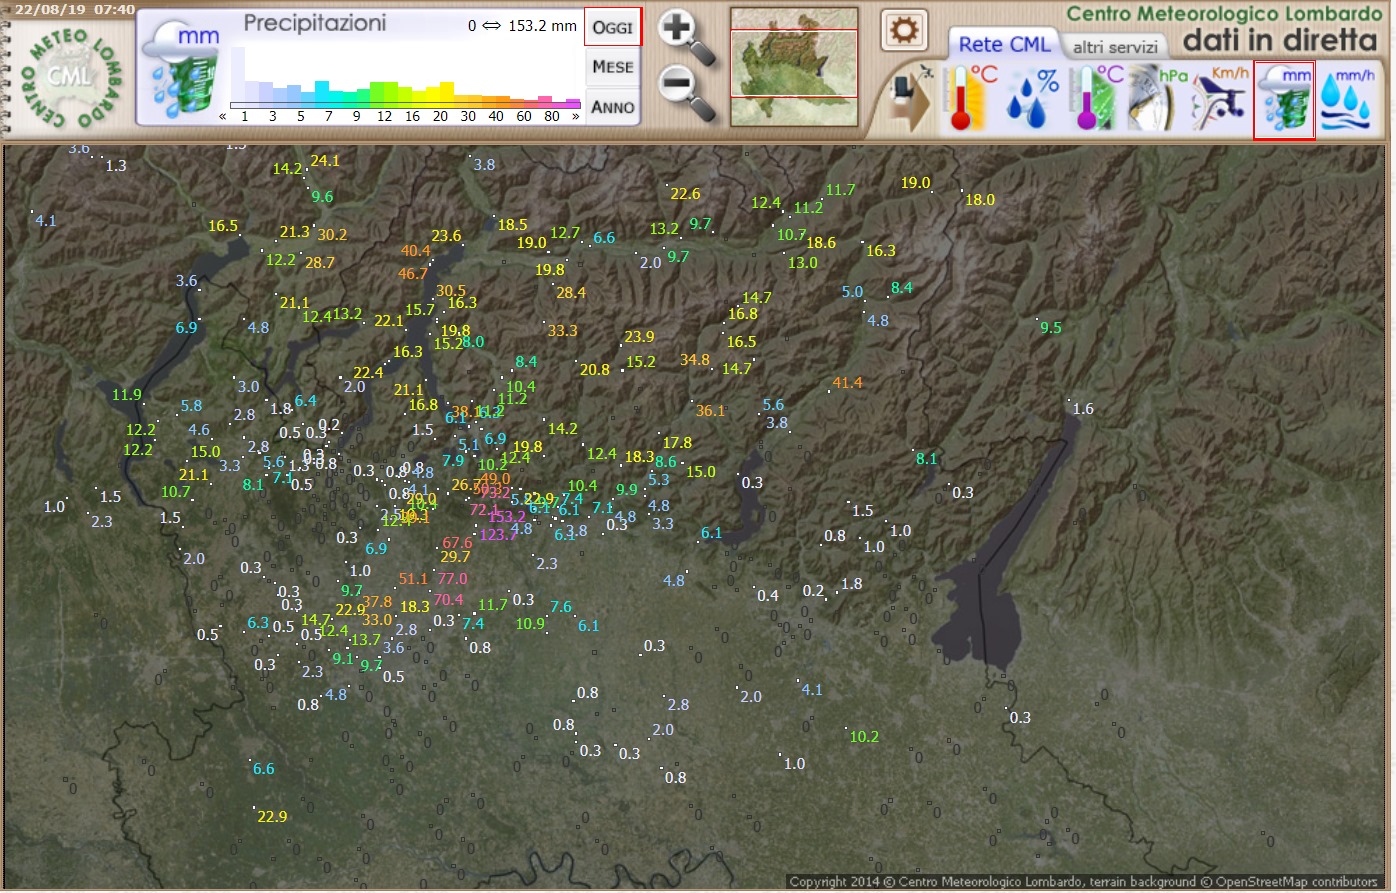Click the legend scale left arrow «
The image size is (1396, 893).
coord(223,117)
